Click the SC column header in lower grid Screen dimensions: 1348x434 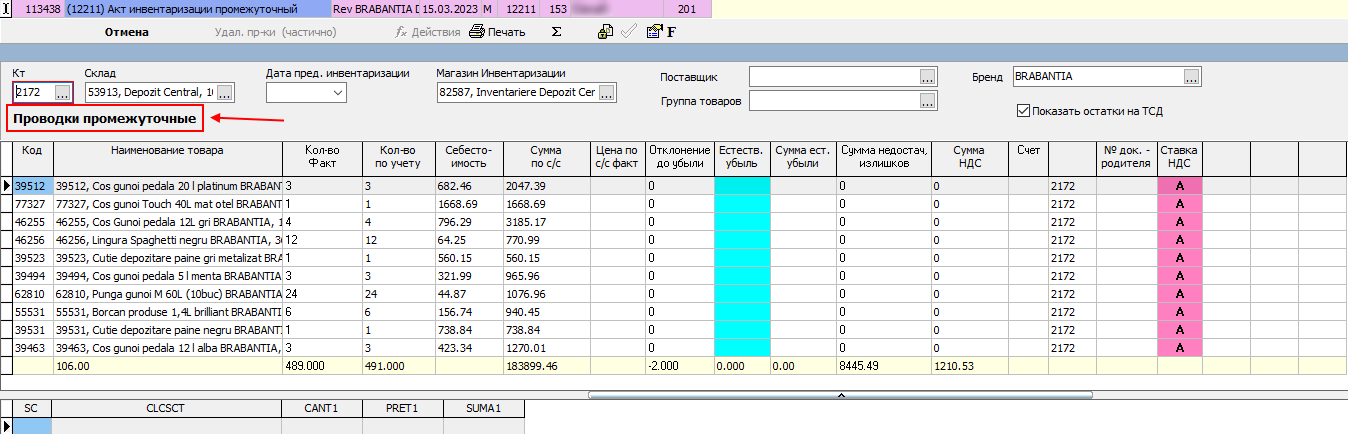pos(31,408)
